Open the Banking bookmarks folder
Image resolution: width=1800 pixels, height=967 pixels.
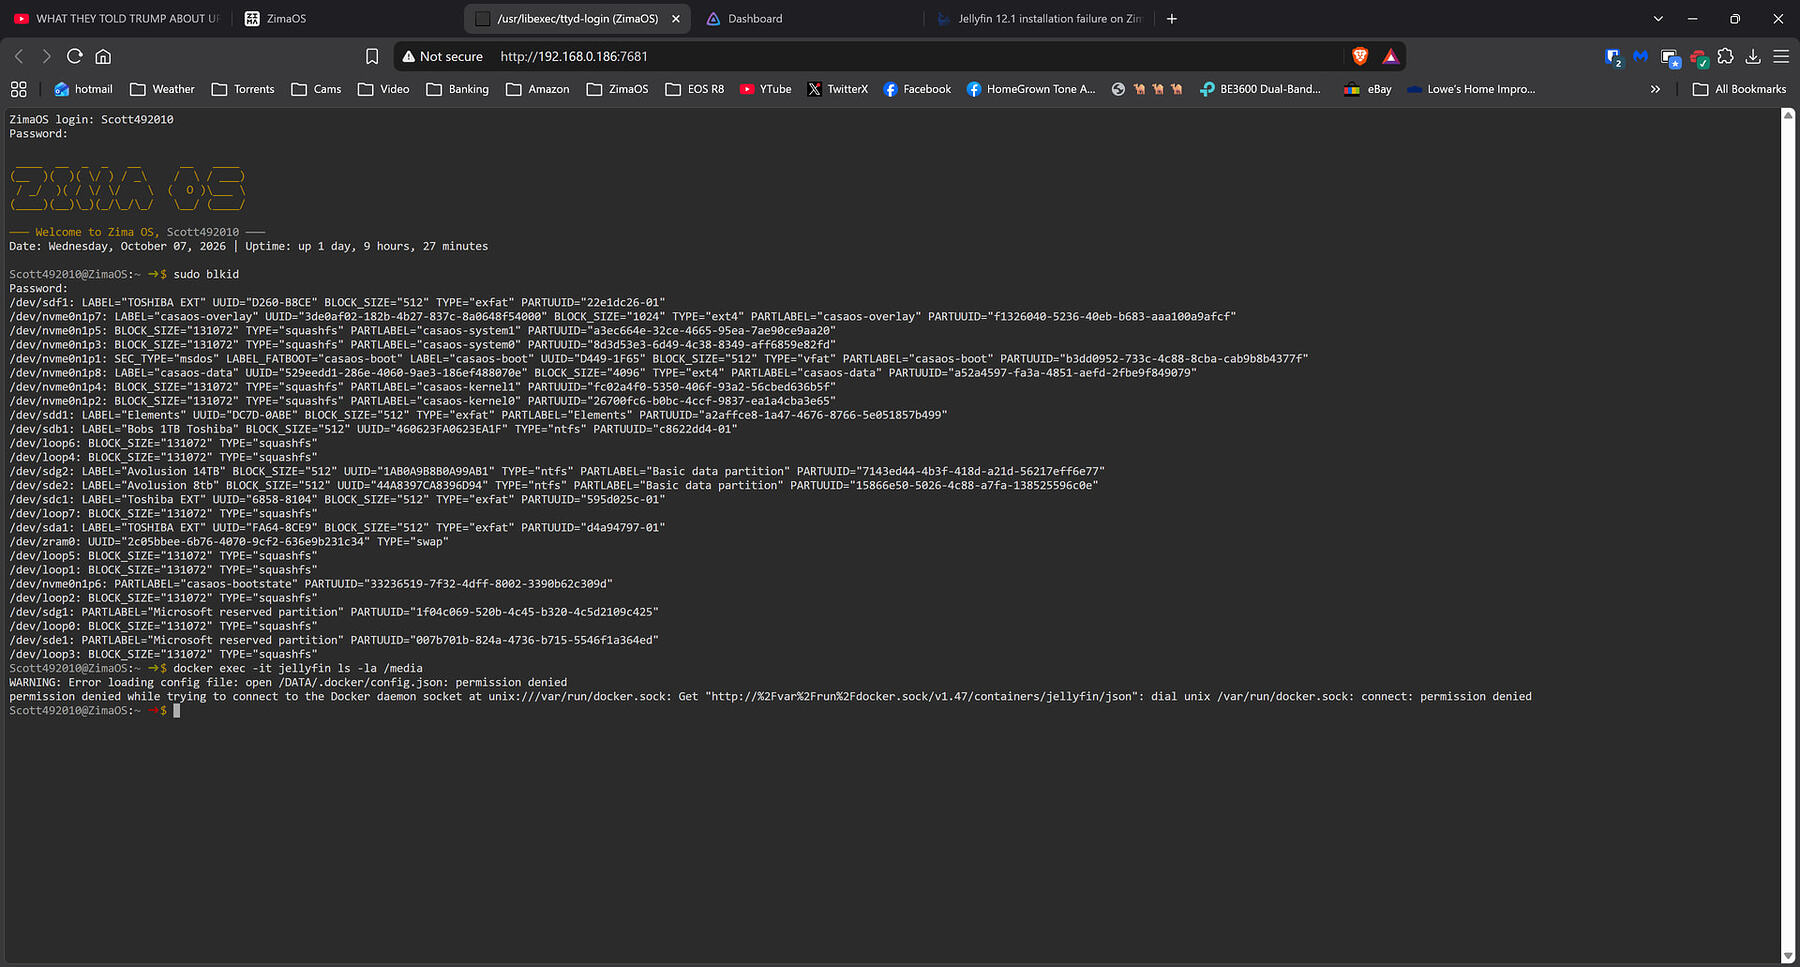coord(457,89)
